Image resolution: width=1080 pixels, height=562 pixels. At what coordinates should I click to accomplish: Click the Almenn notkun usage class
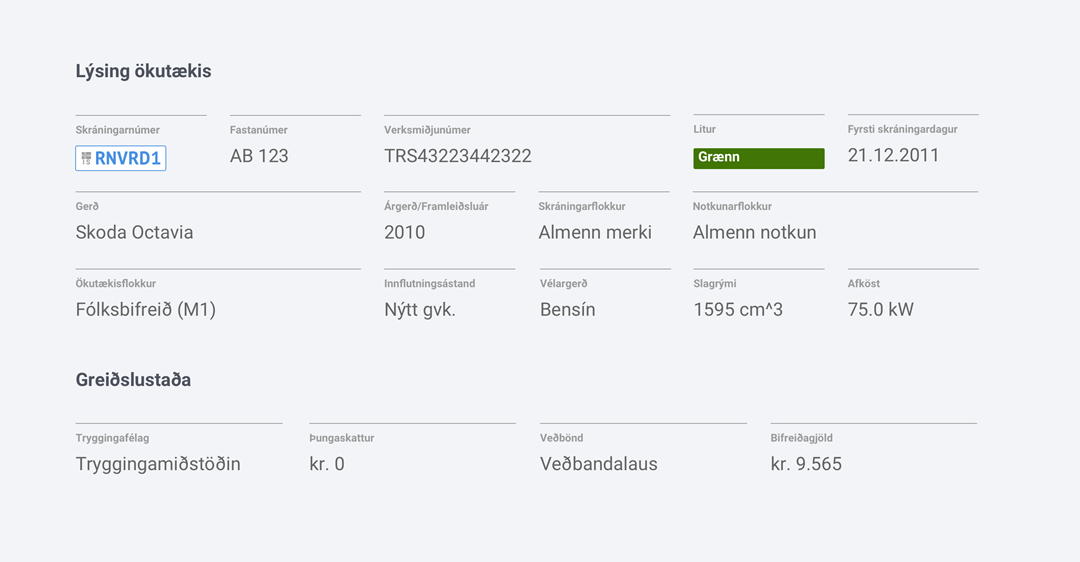pos(754,232)
